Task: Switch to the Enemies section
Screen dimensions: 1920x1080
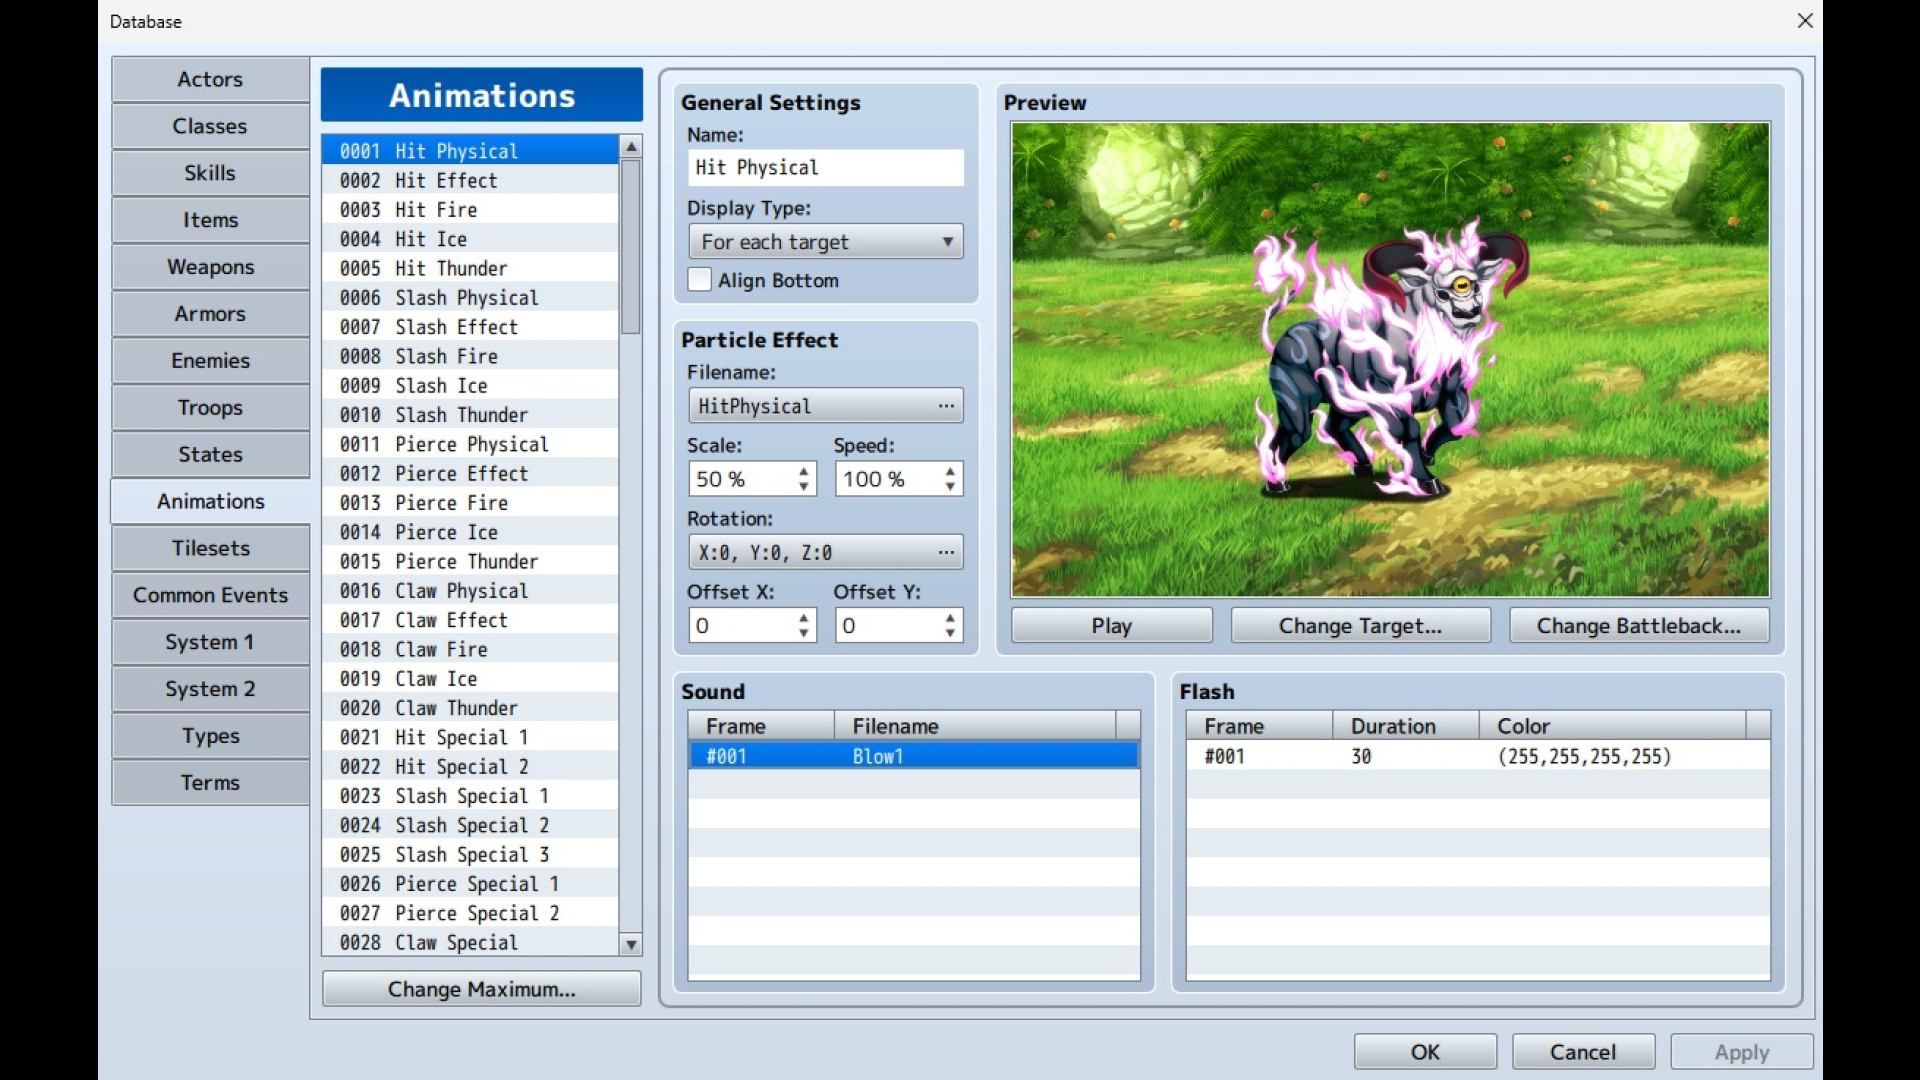Action: [209, 360]
